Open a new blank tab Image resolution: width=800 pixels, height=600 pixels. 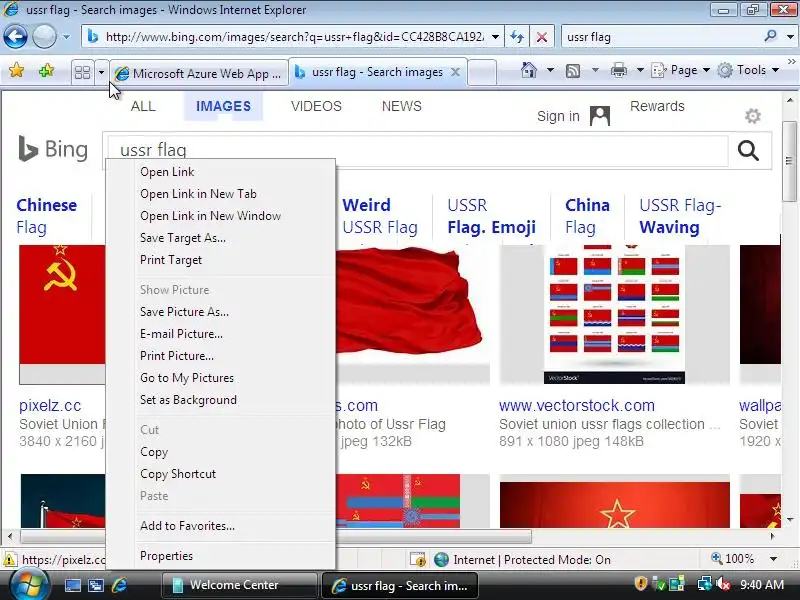click(482, 72)
